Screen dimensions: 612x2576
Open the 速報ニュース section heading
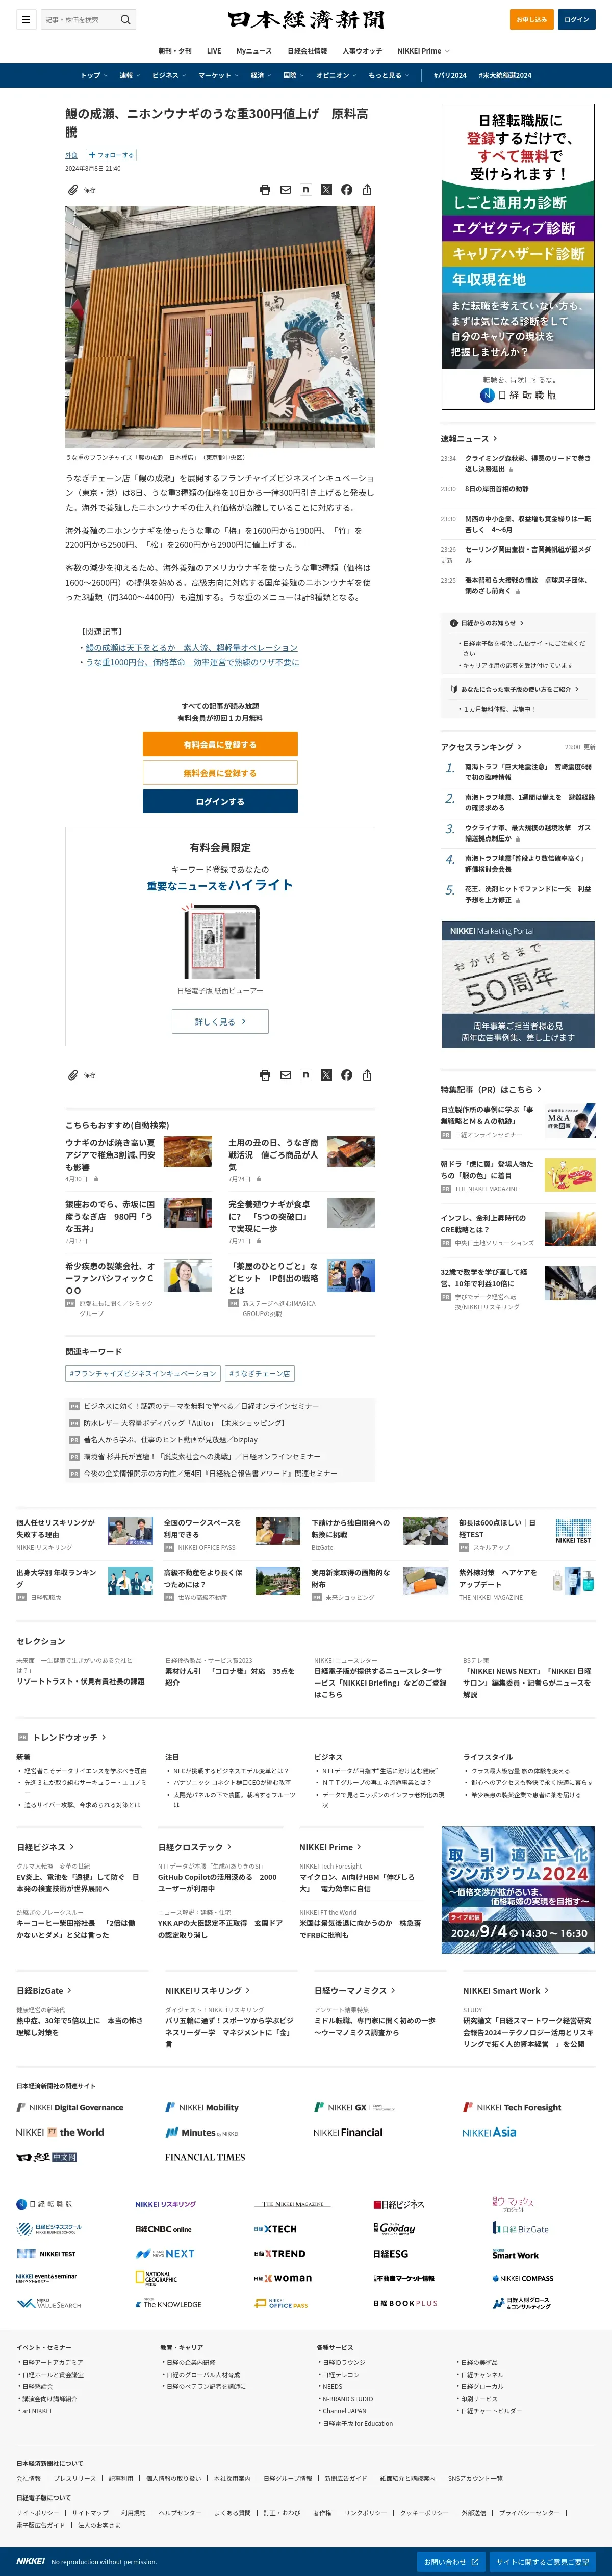[469, 438]
